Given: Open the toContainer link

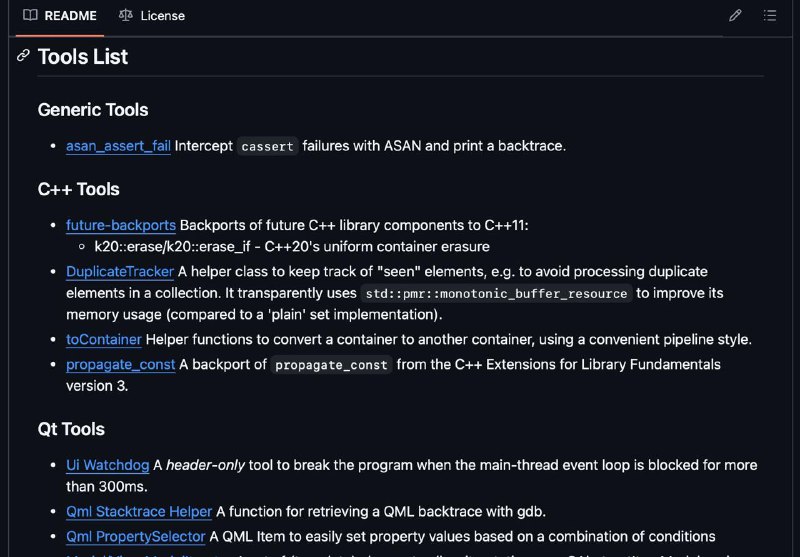Looking at the screenshot, I should click(x=104, y=339).
